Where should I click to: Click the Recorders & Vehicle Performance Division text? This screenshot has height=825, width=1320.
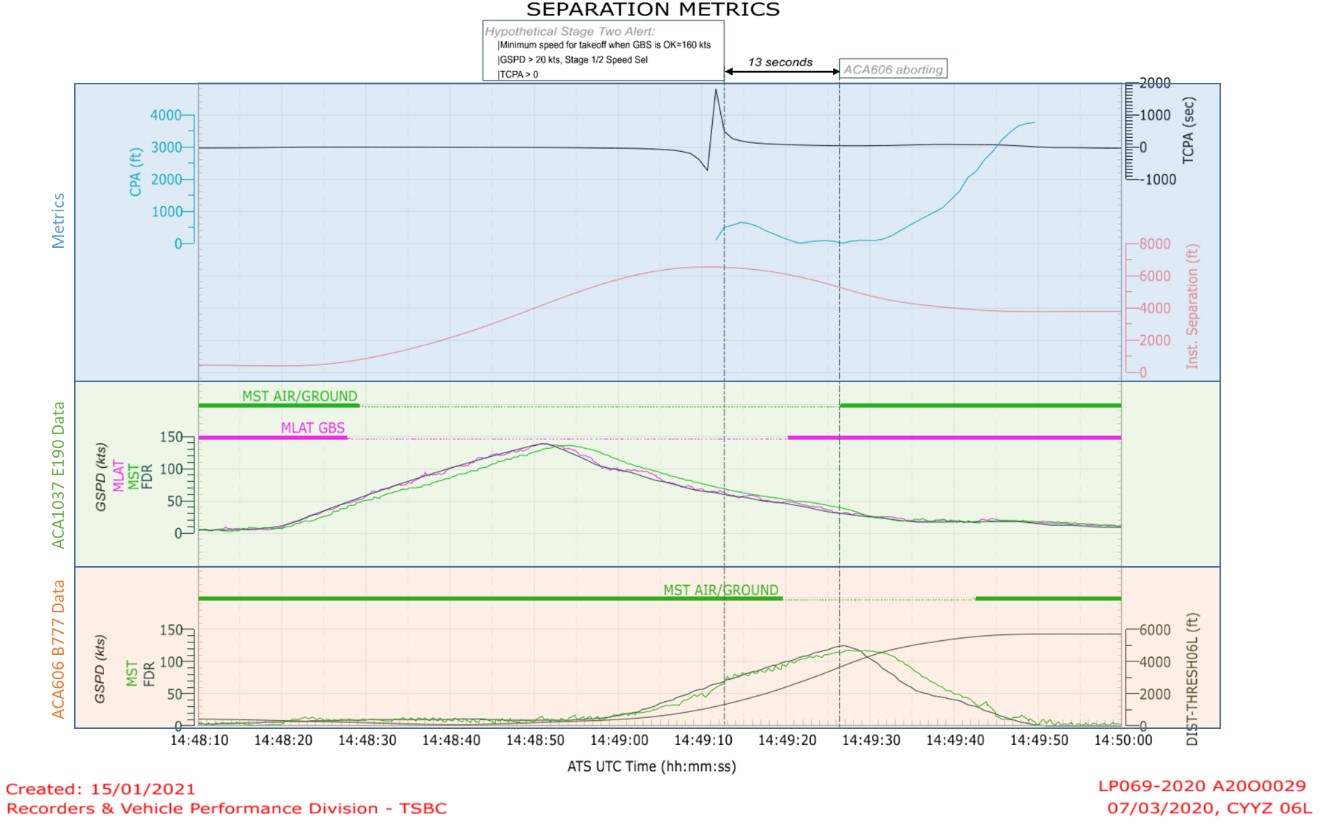227,808
